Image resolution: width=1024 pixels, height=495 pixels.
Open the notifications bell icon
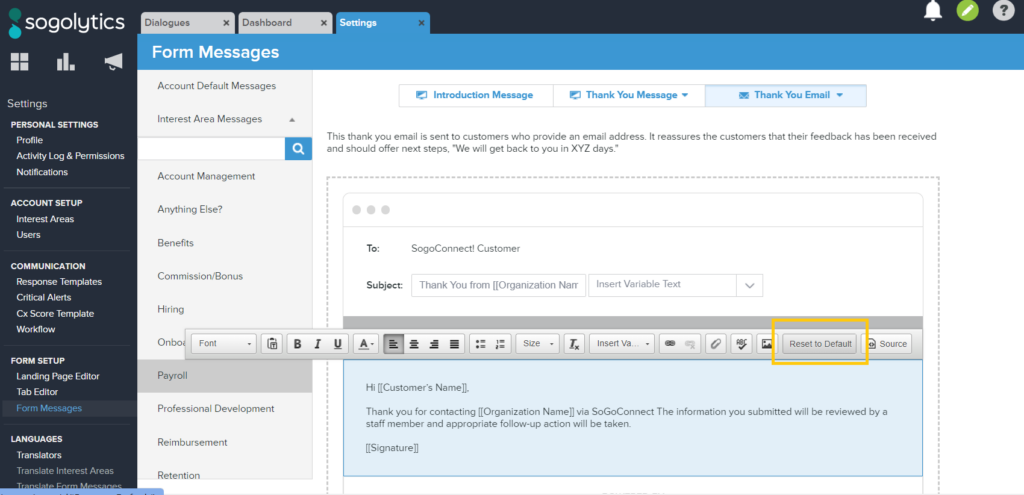(932, 11)
